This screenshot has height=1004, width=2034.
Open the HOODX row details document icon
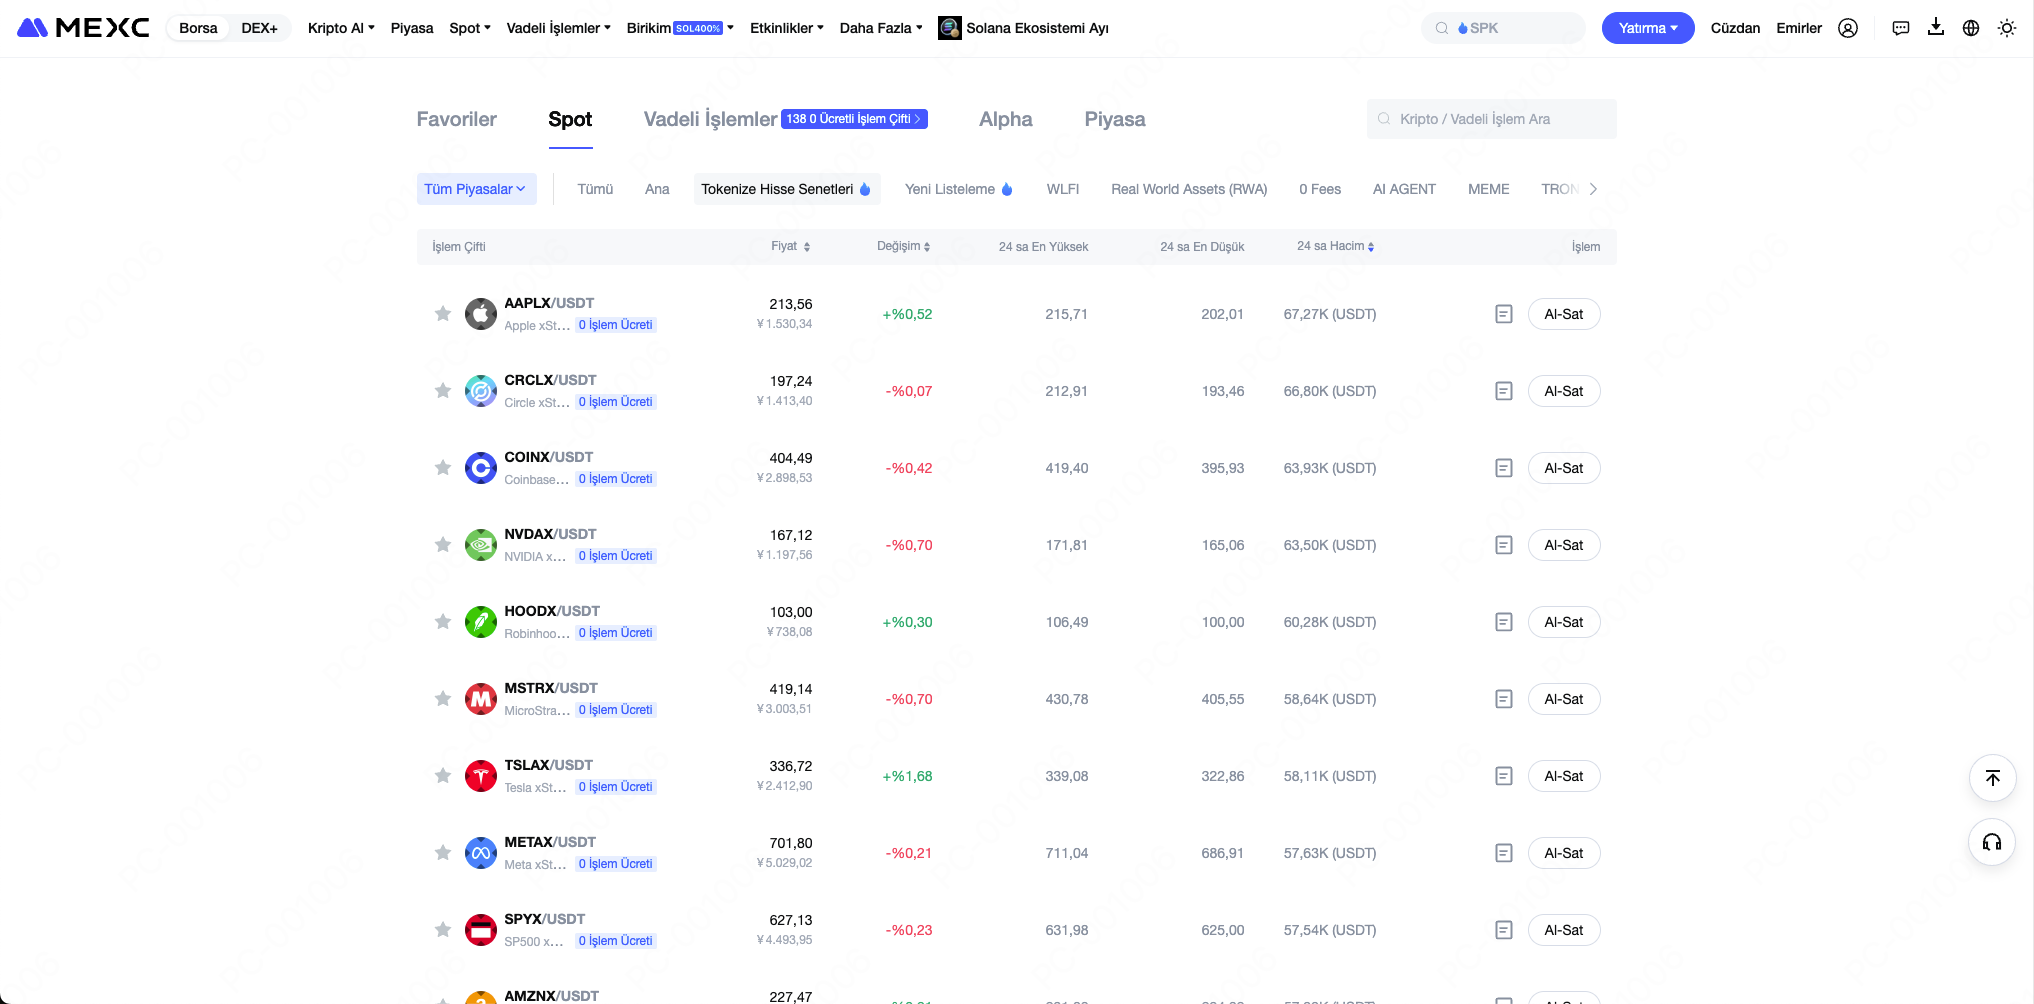(1504, 622)
